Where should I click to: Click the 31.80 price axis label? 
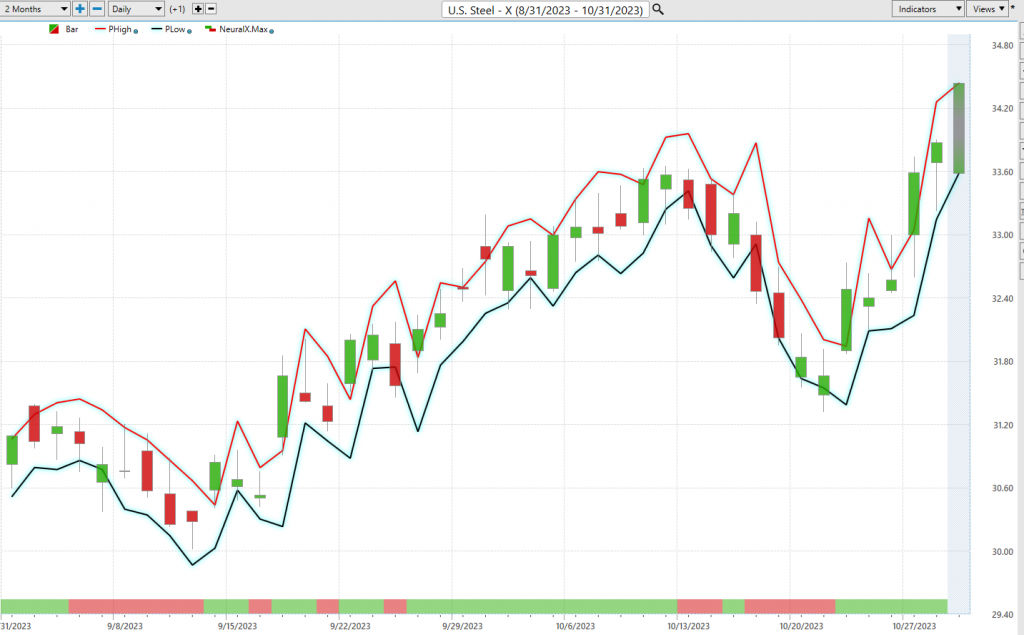1002,362
